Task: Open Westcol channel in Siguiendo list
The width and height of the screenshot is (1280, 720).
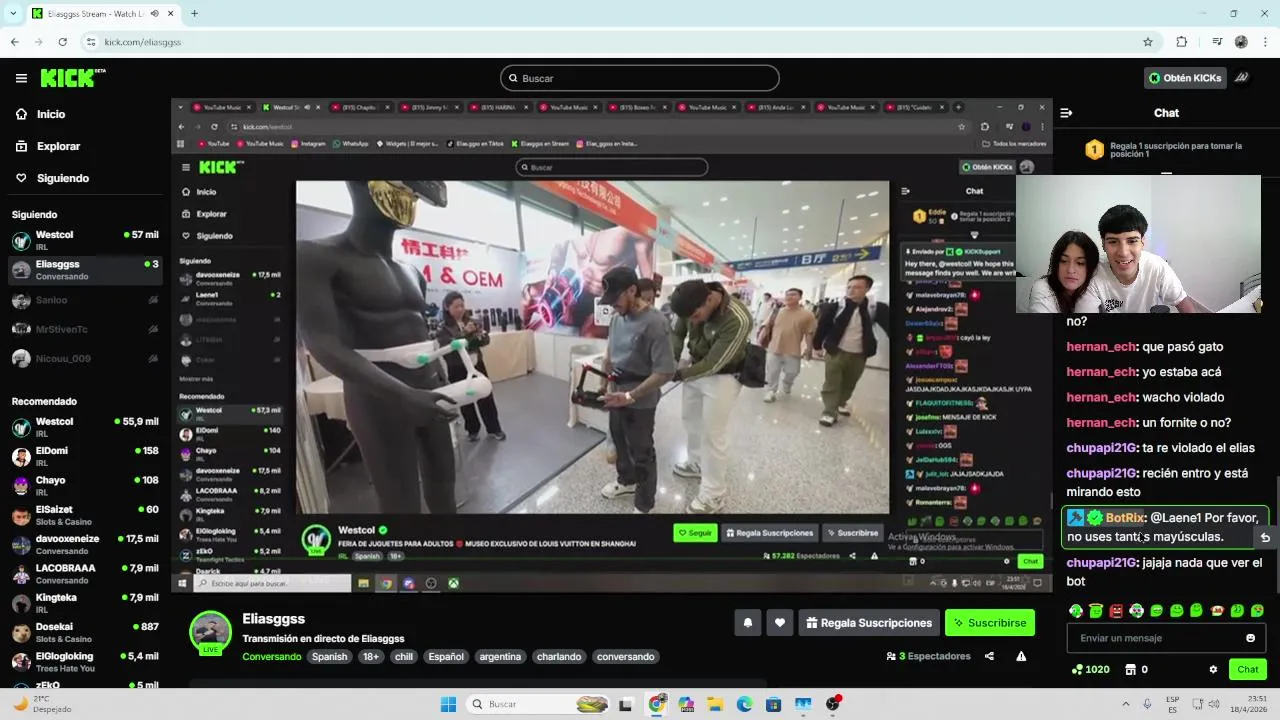Action: pyautogui.click(x=85, y=240)
